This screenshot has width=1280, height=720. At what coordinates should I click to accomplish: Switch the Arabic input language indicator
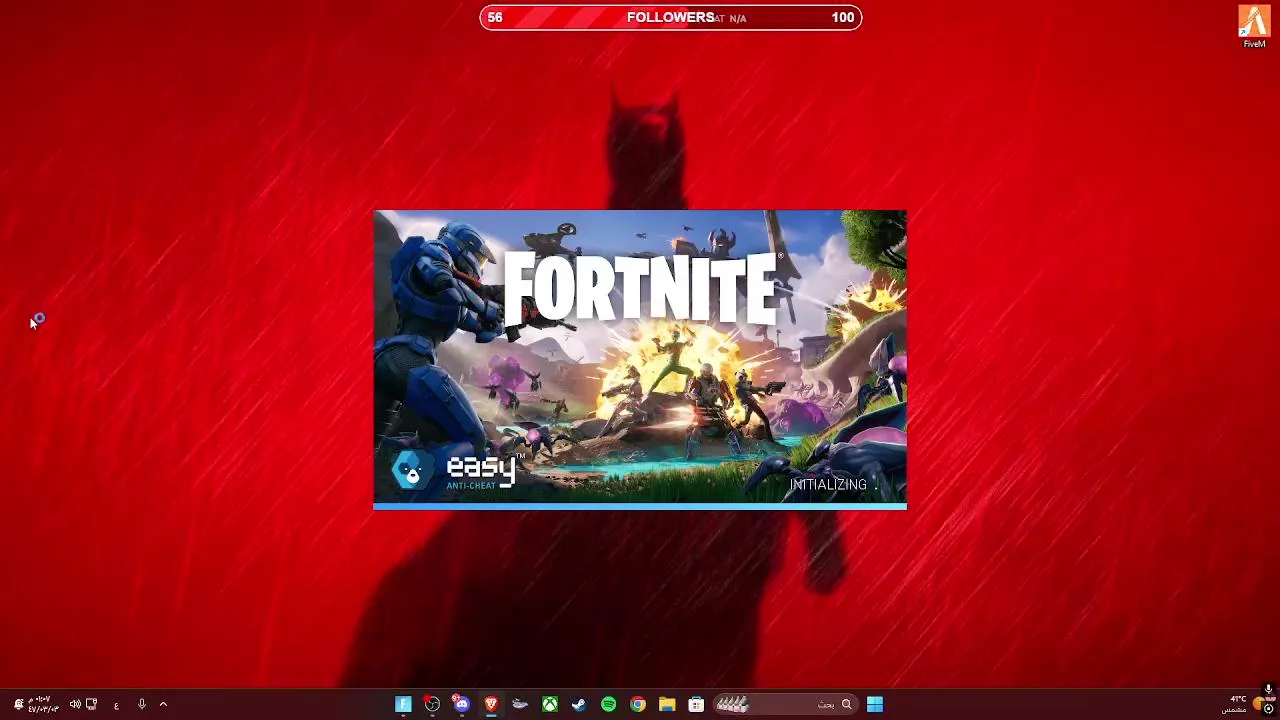[116, 705]
